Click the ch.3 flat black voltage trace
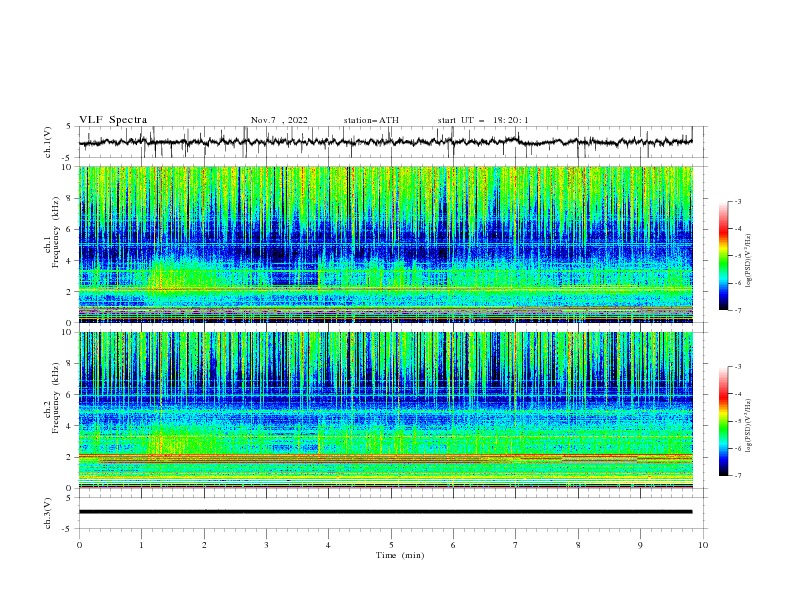Image resolution: width=792 pixels, height=612 pixels. (x=385, y=512)
